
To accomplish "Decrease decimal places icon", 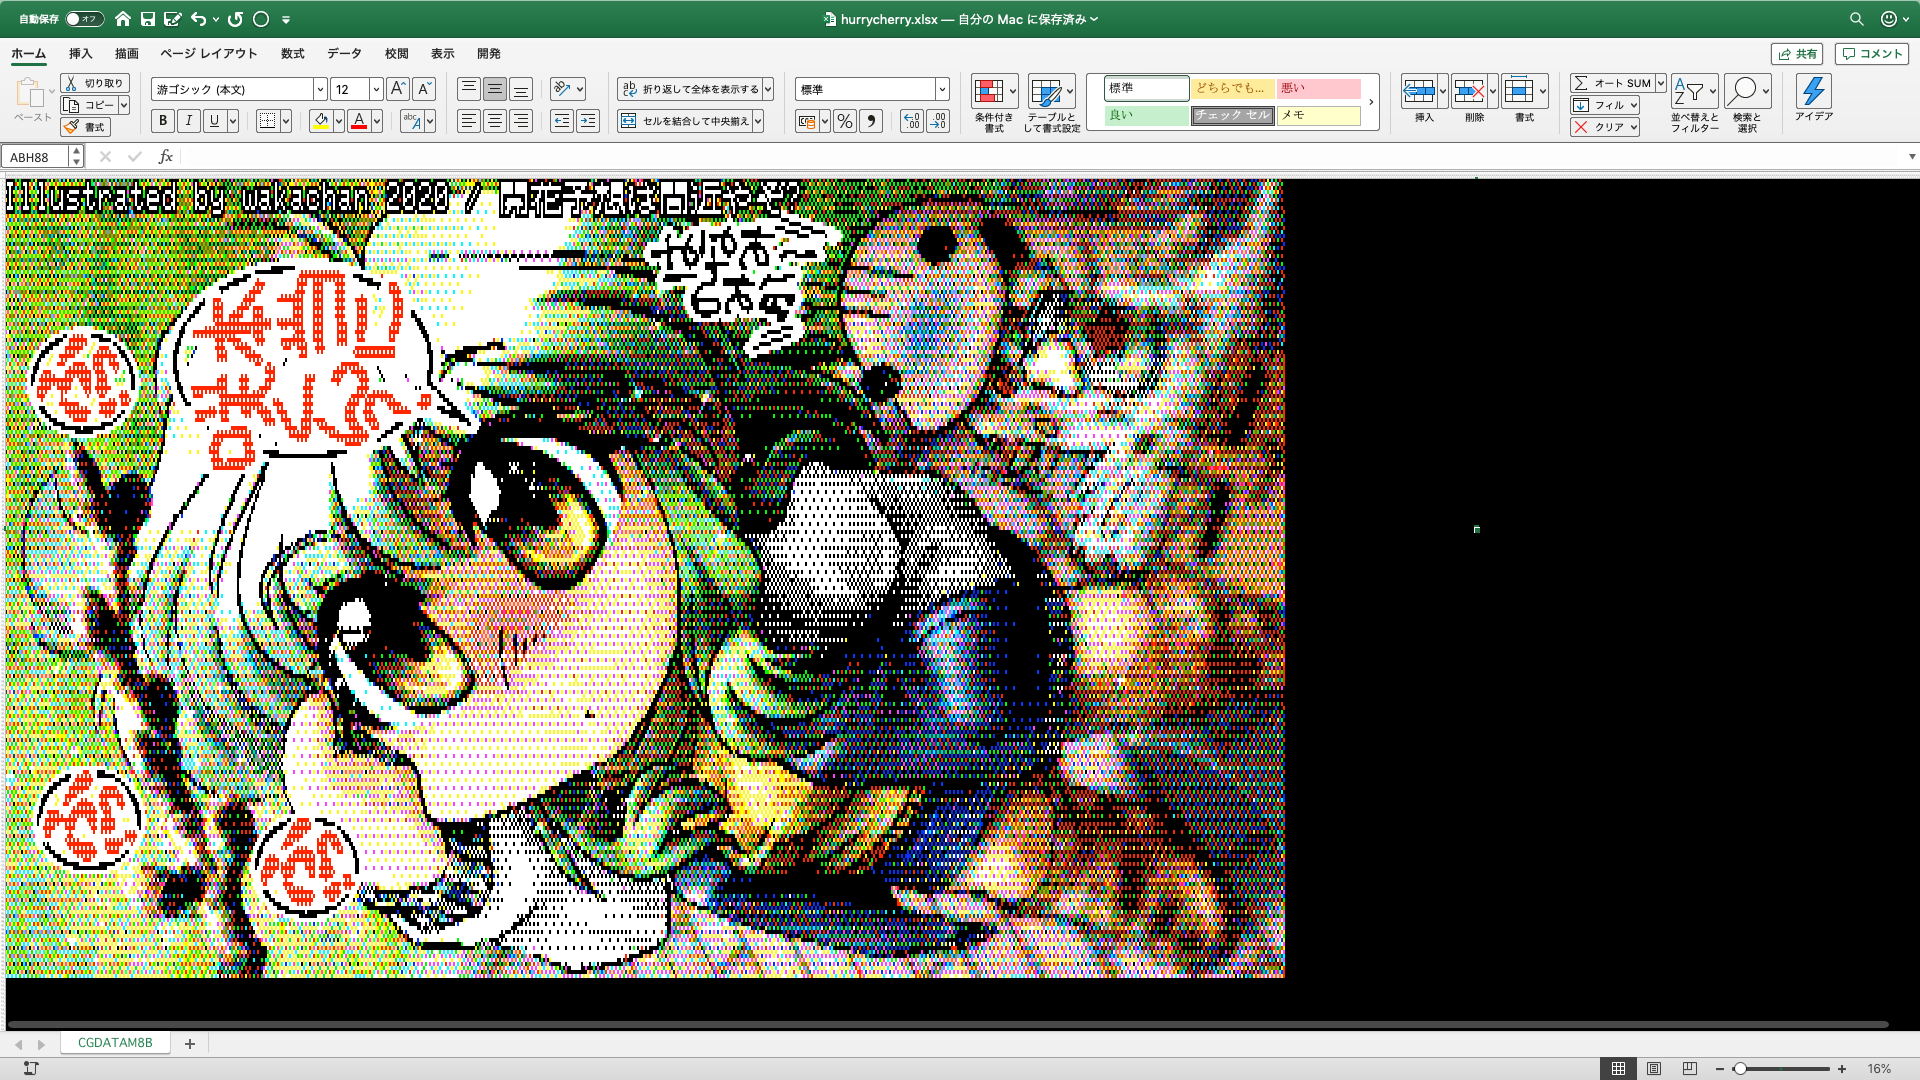I will click(938, 121).
